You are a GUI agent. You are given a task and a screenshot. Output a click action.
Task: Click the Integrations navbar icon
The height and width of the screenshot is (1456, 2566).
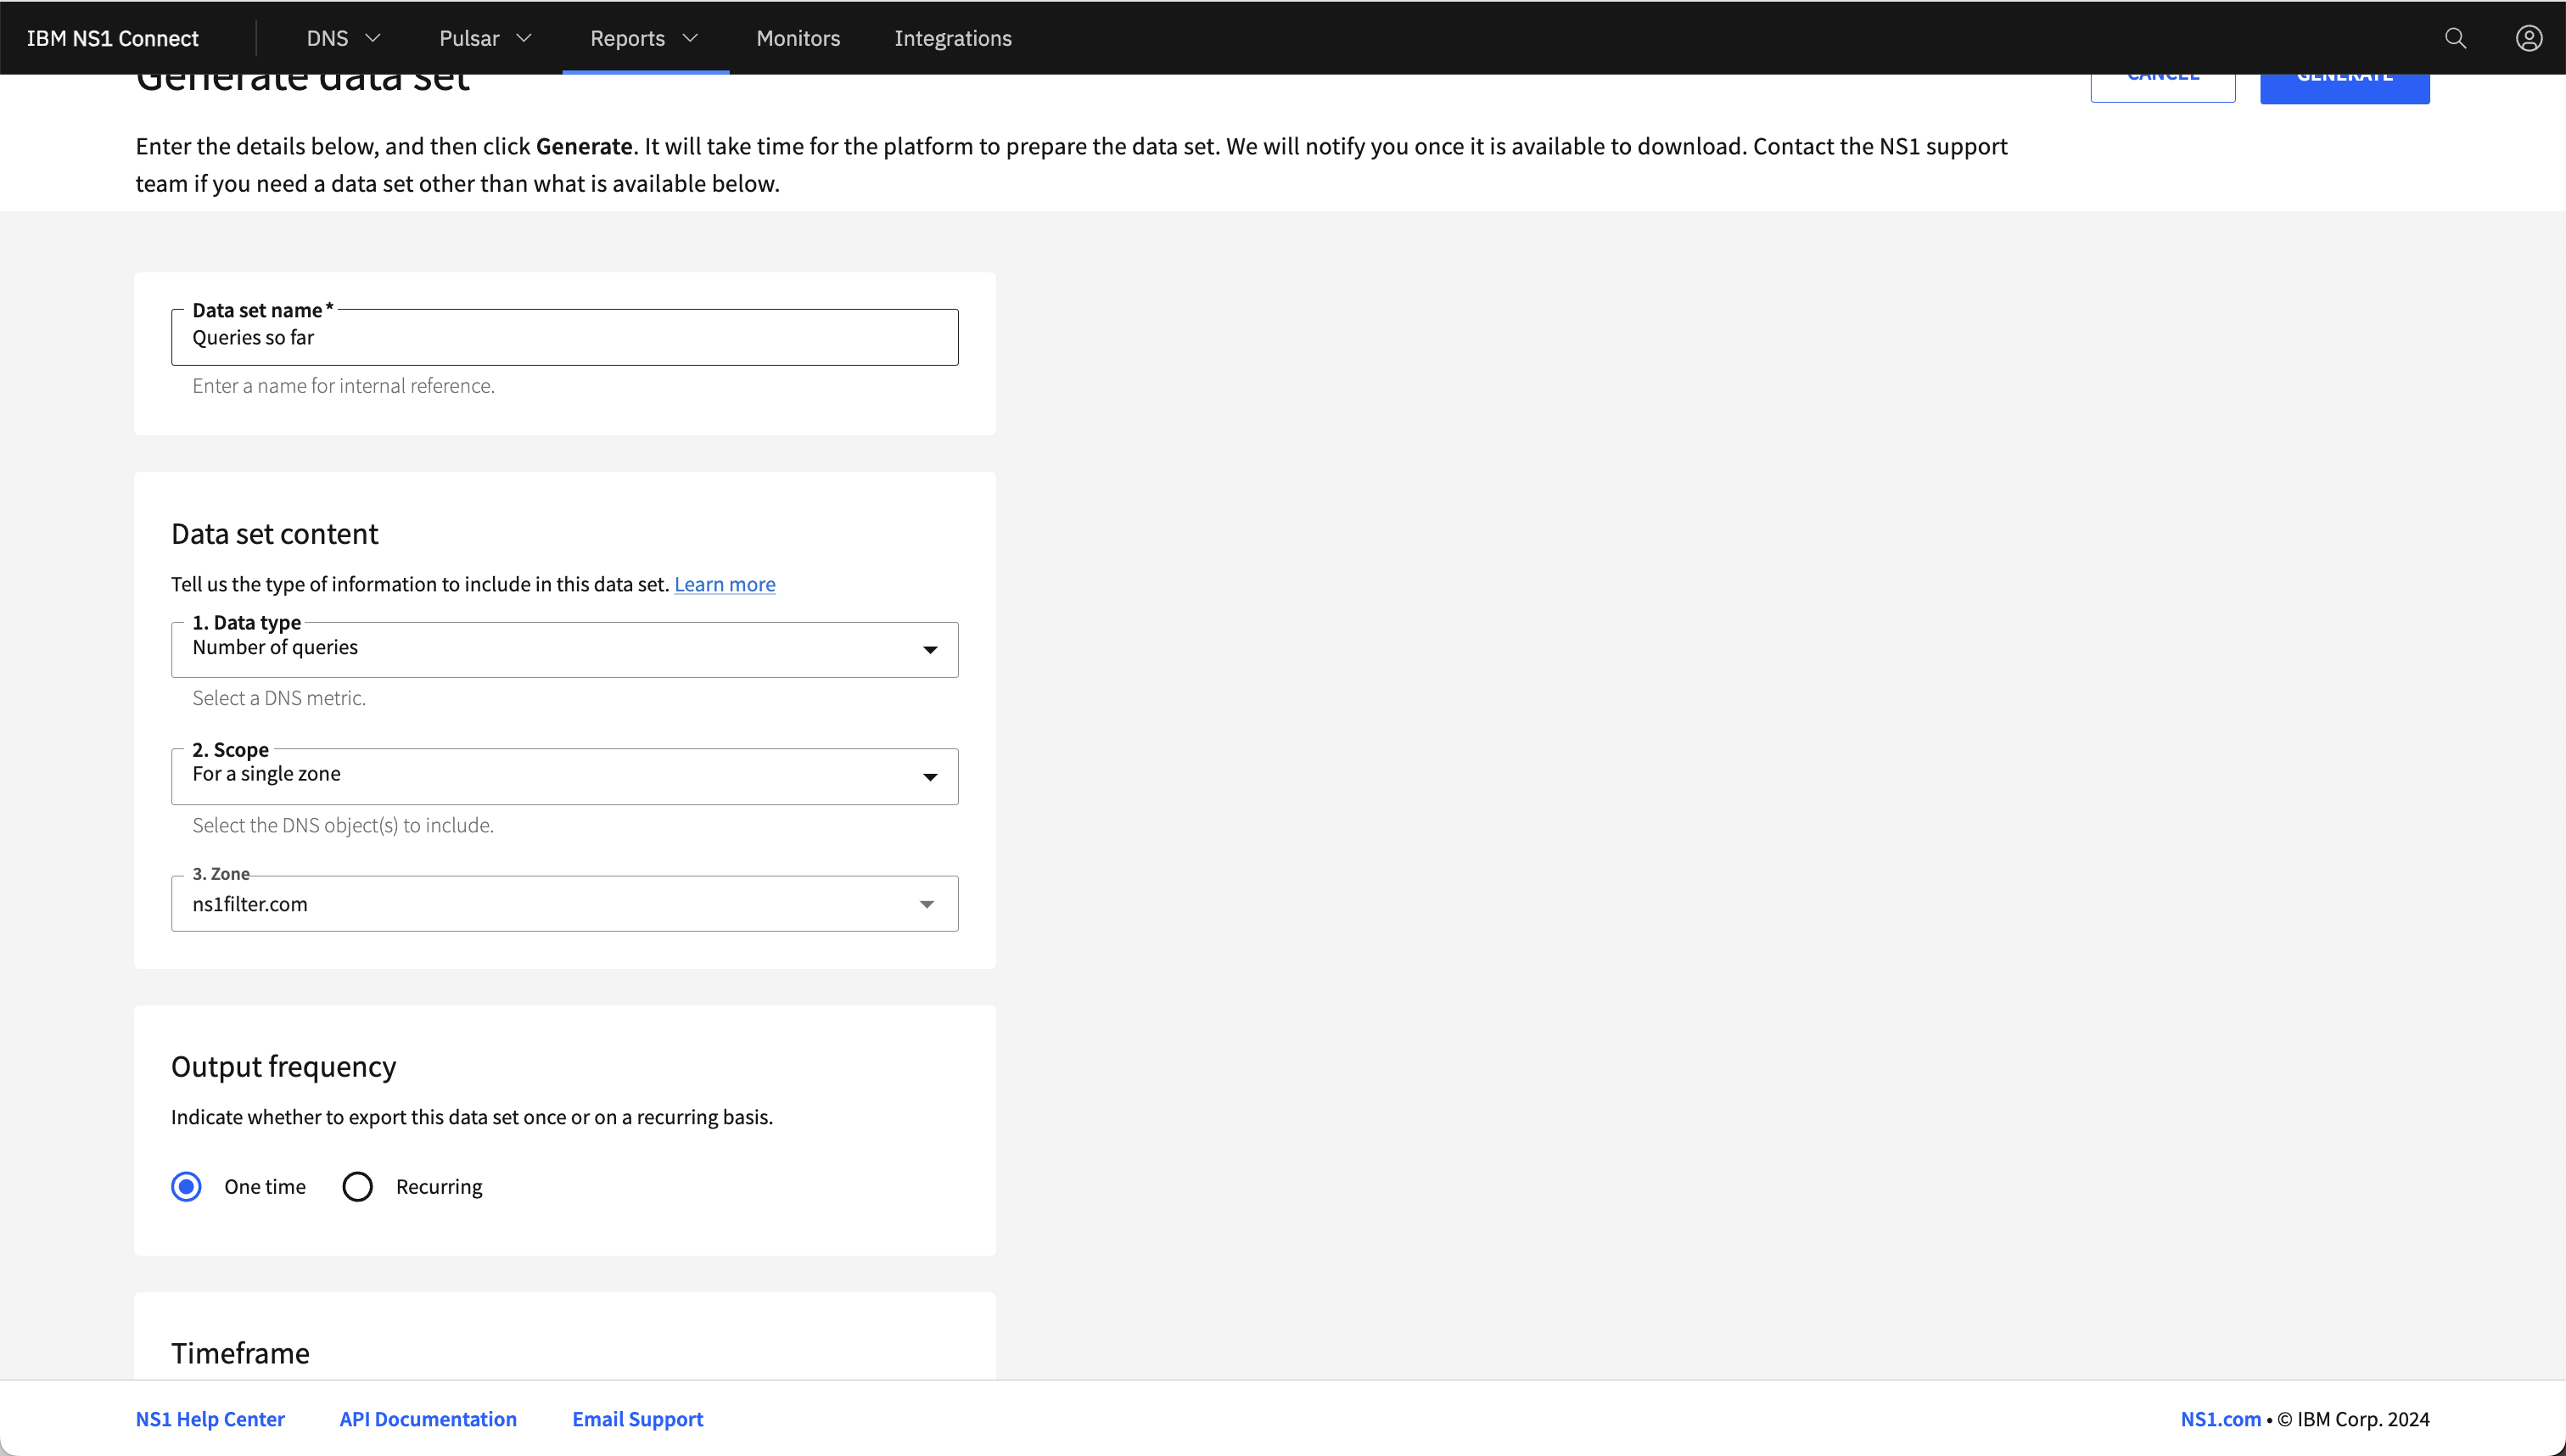point(954,39)
